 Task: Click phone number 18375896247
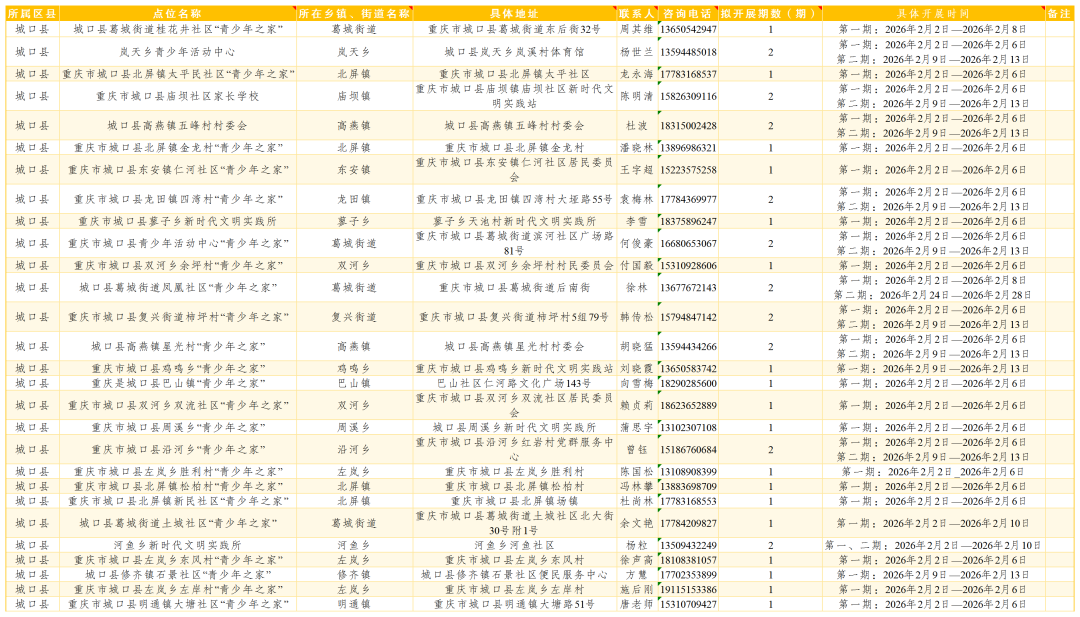tap(688, 221)
